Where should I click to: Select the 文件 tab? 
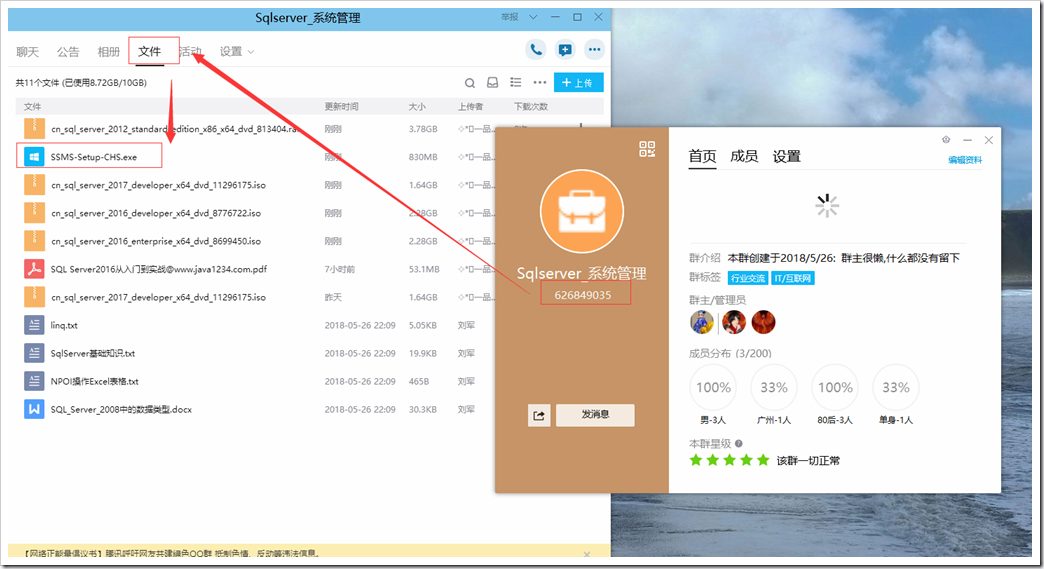click(150, 52)
